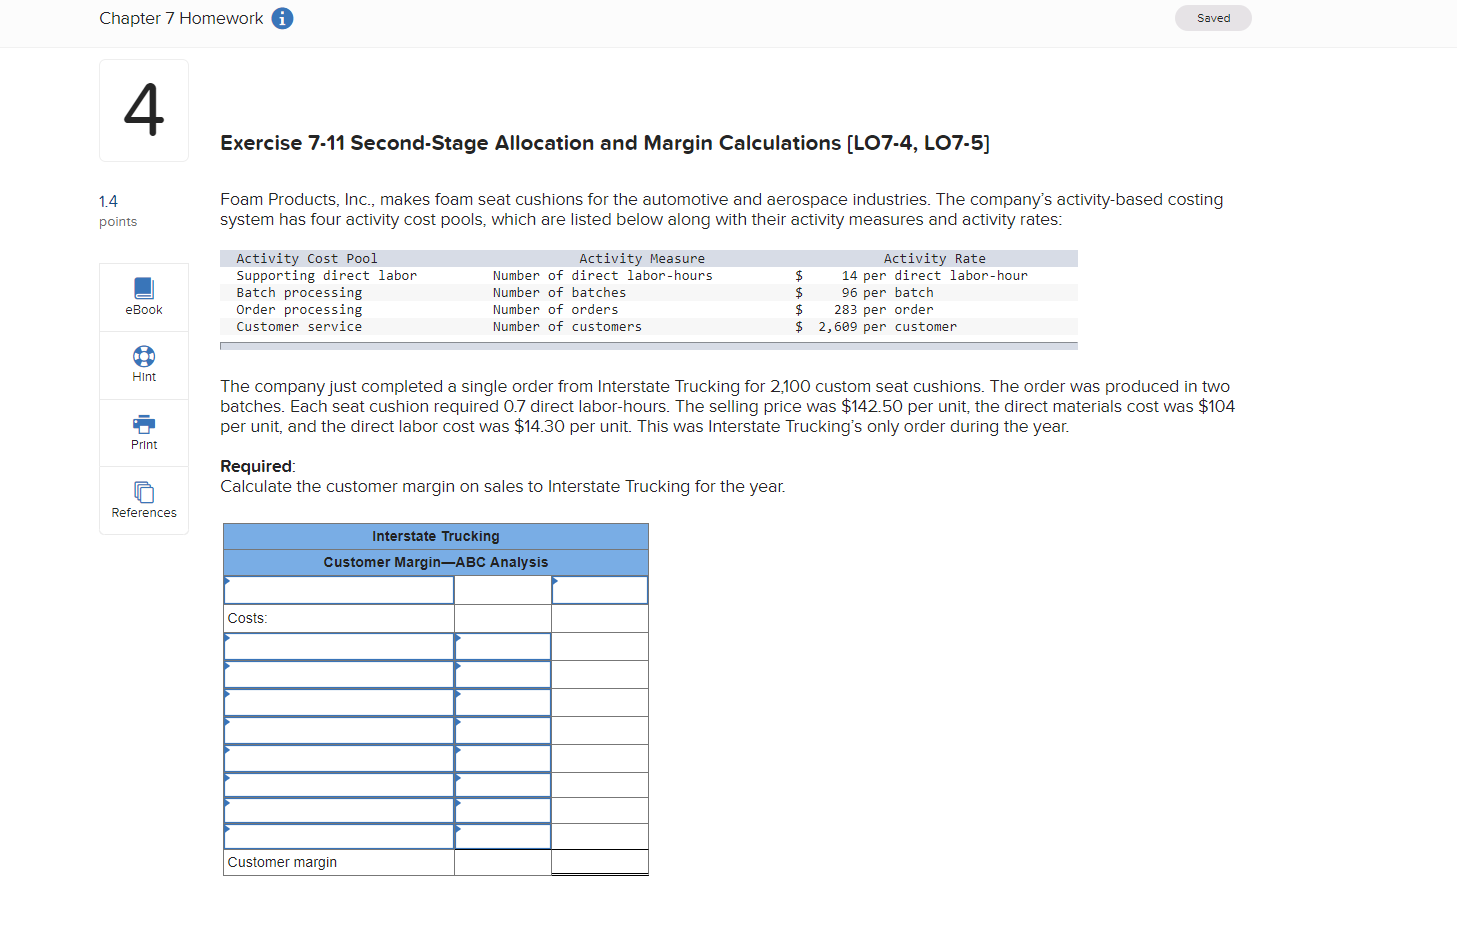Select the Interstate Trucking table header

click(435, 536)
